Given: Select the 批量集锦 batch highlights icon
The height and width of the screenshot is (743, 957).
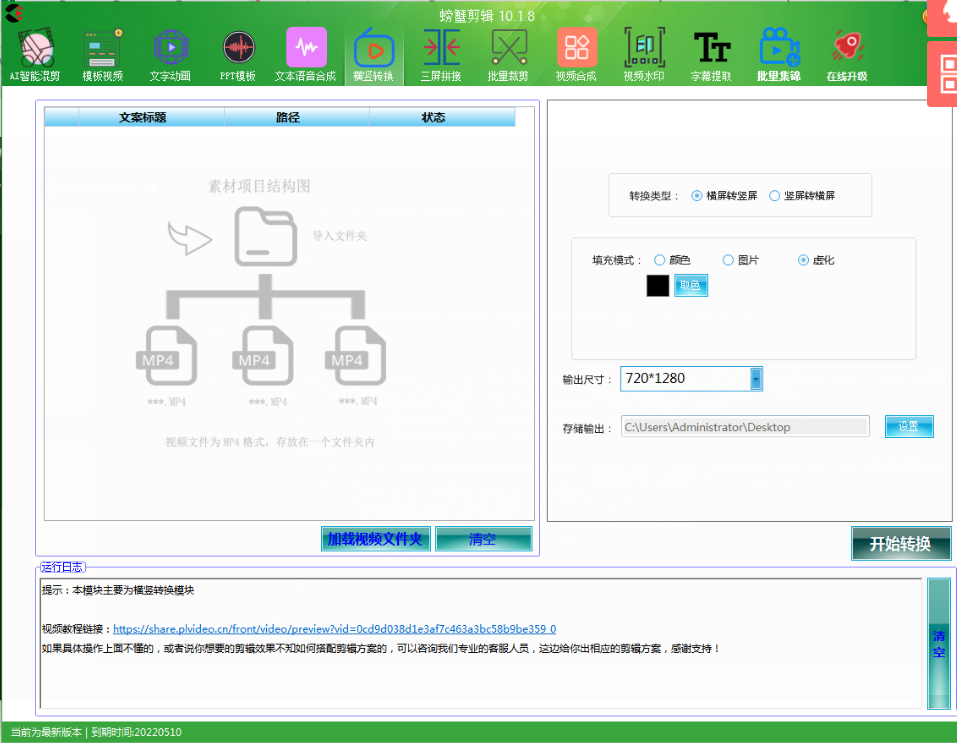Looking at the screenshot, I should pyautogui.click(x=779, y=50).
